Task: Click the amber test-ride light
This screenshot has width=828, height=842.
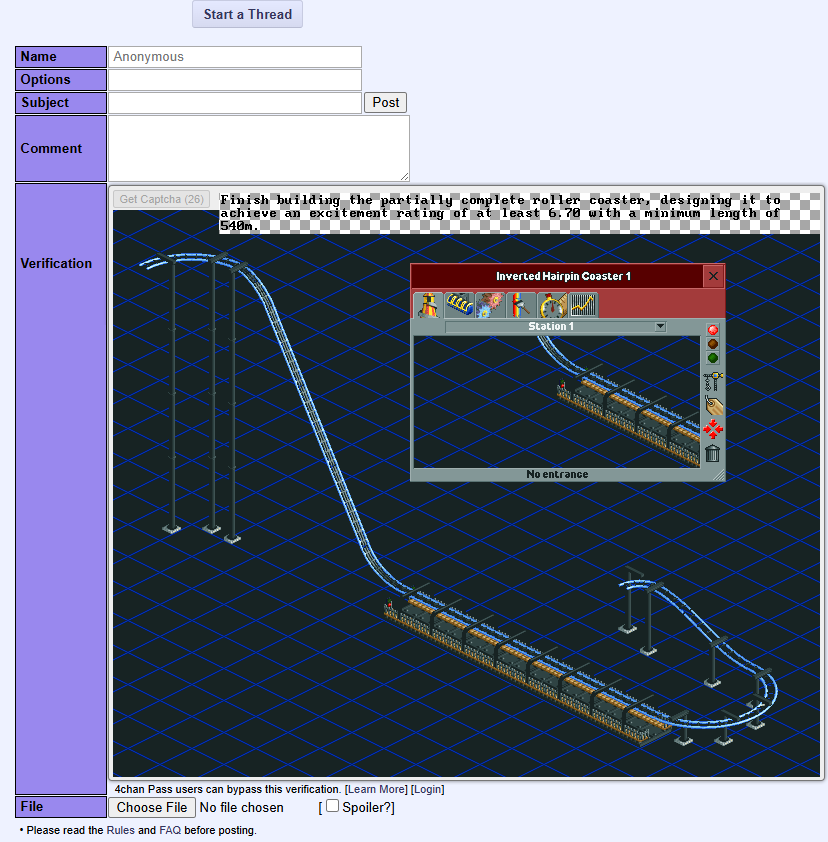Action: [713, 344]
